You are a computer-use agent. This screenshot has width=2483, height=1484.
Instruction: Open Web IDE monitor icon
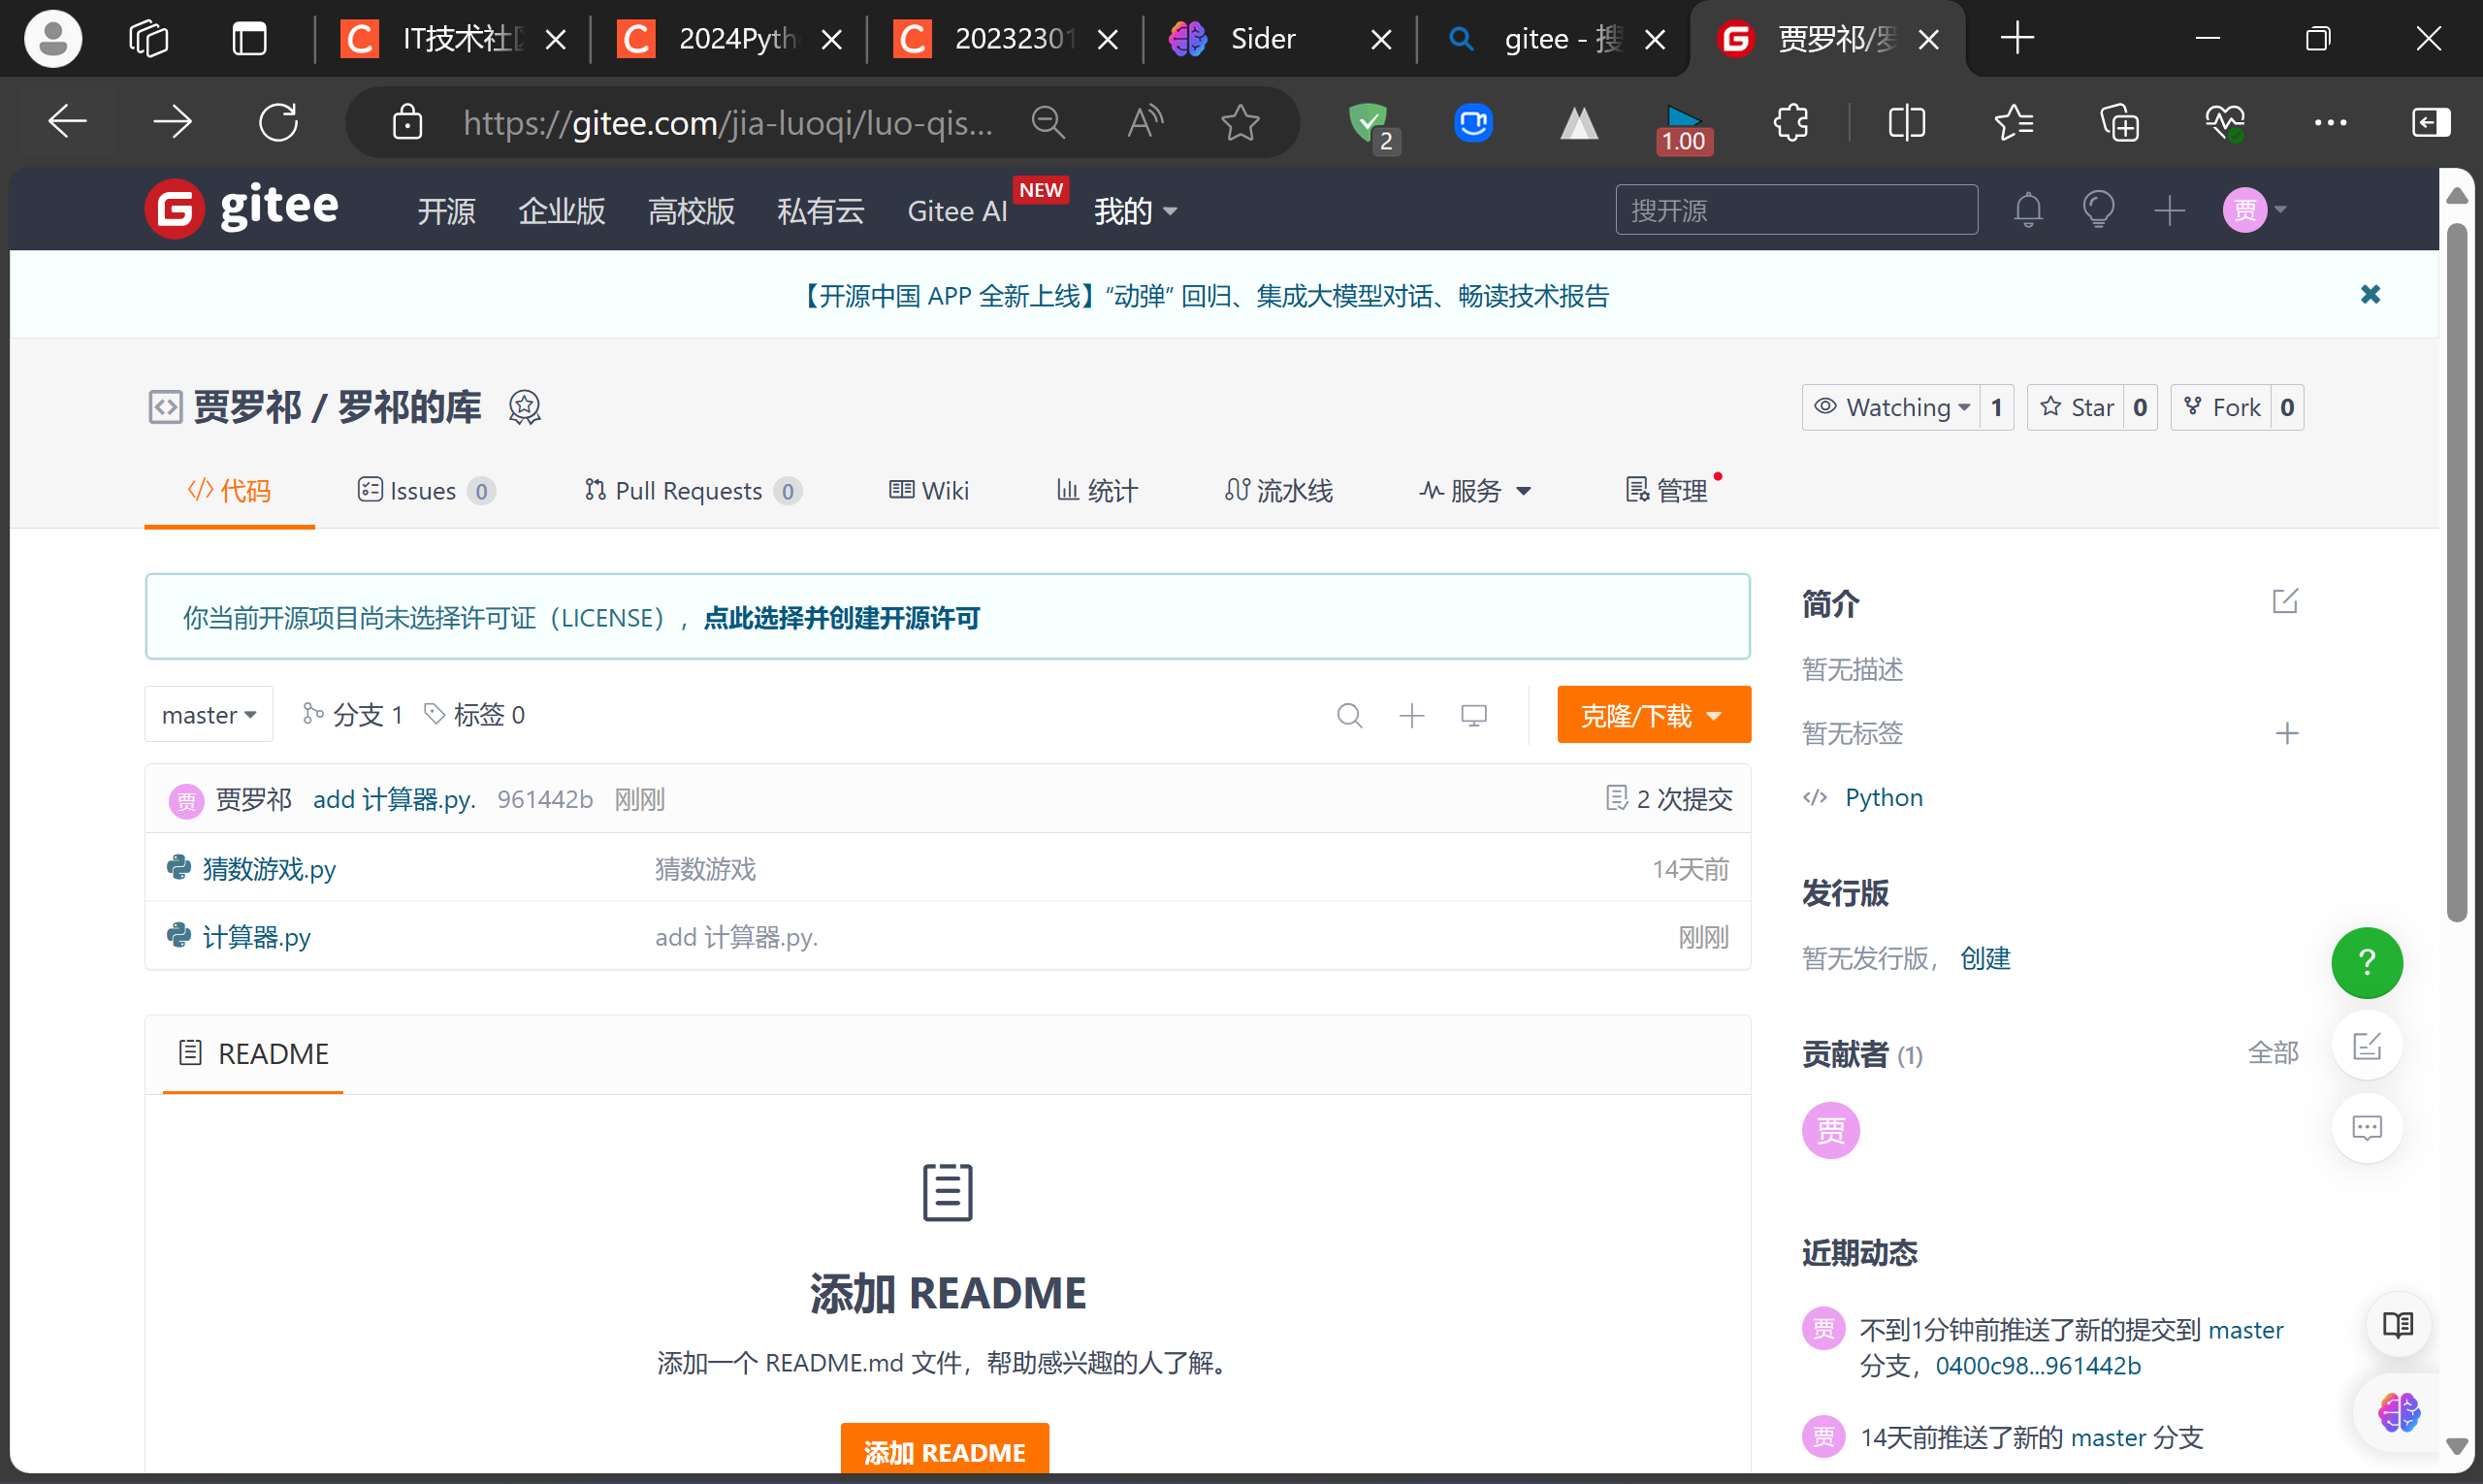pyautogui.click(x=1473, y=715)
